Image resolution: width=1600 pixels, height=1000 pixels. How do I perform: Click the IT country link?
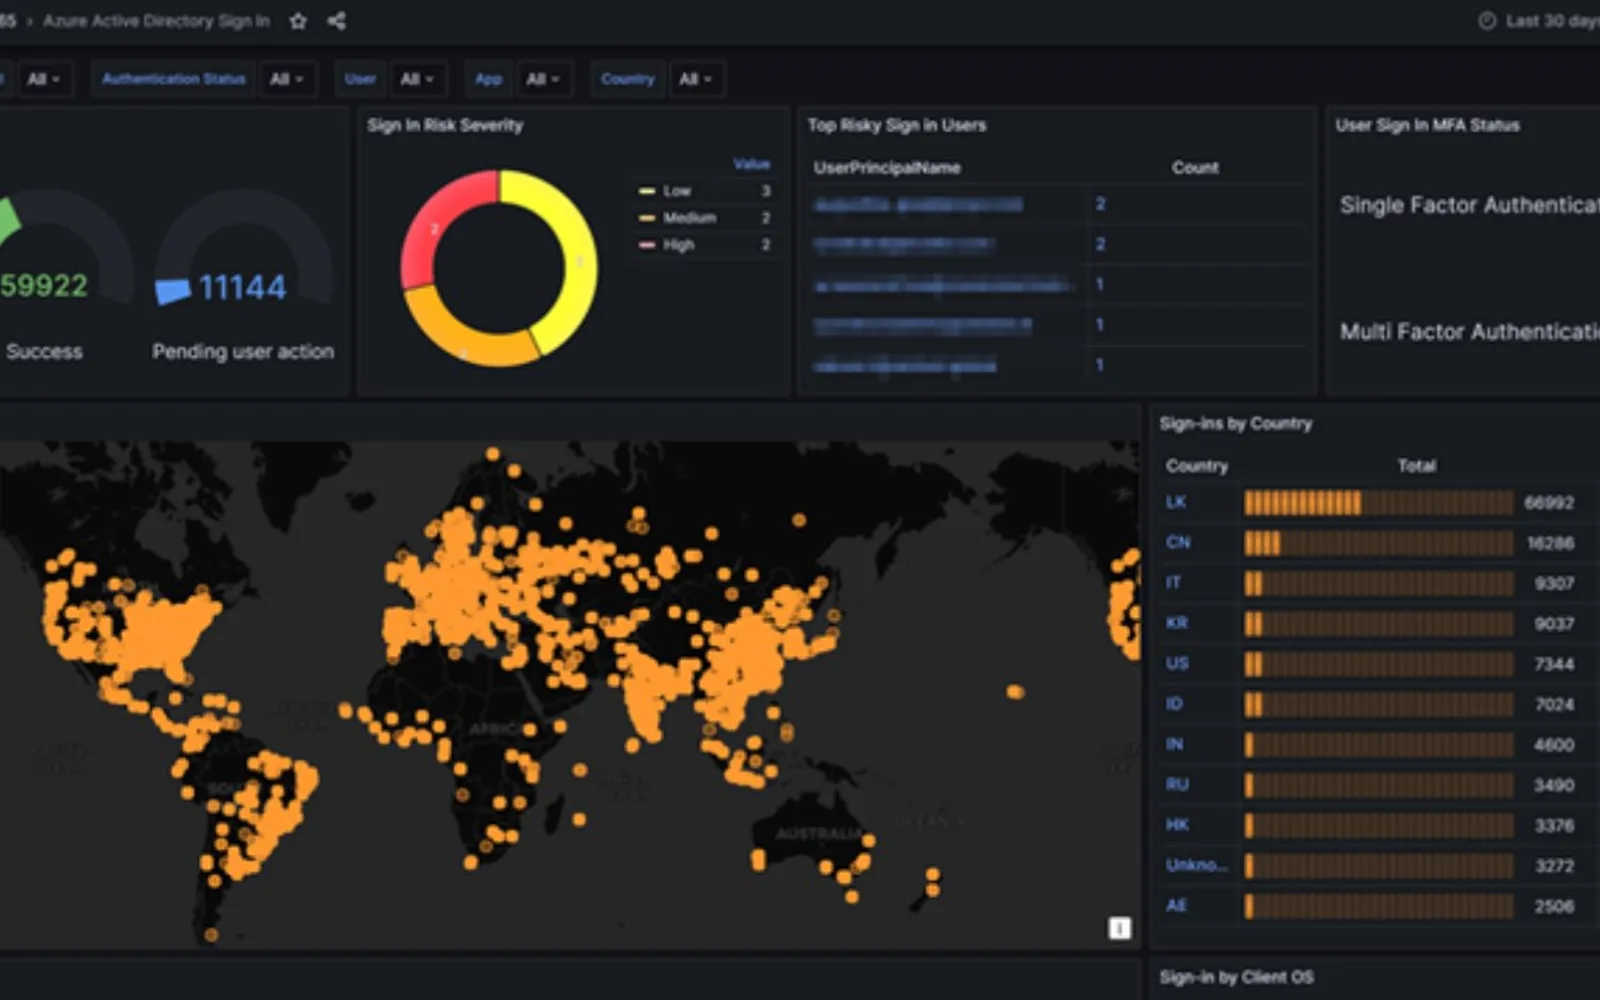(x=1173, y=582)
